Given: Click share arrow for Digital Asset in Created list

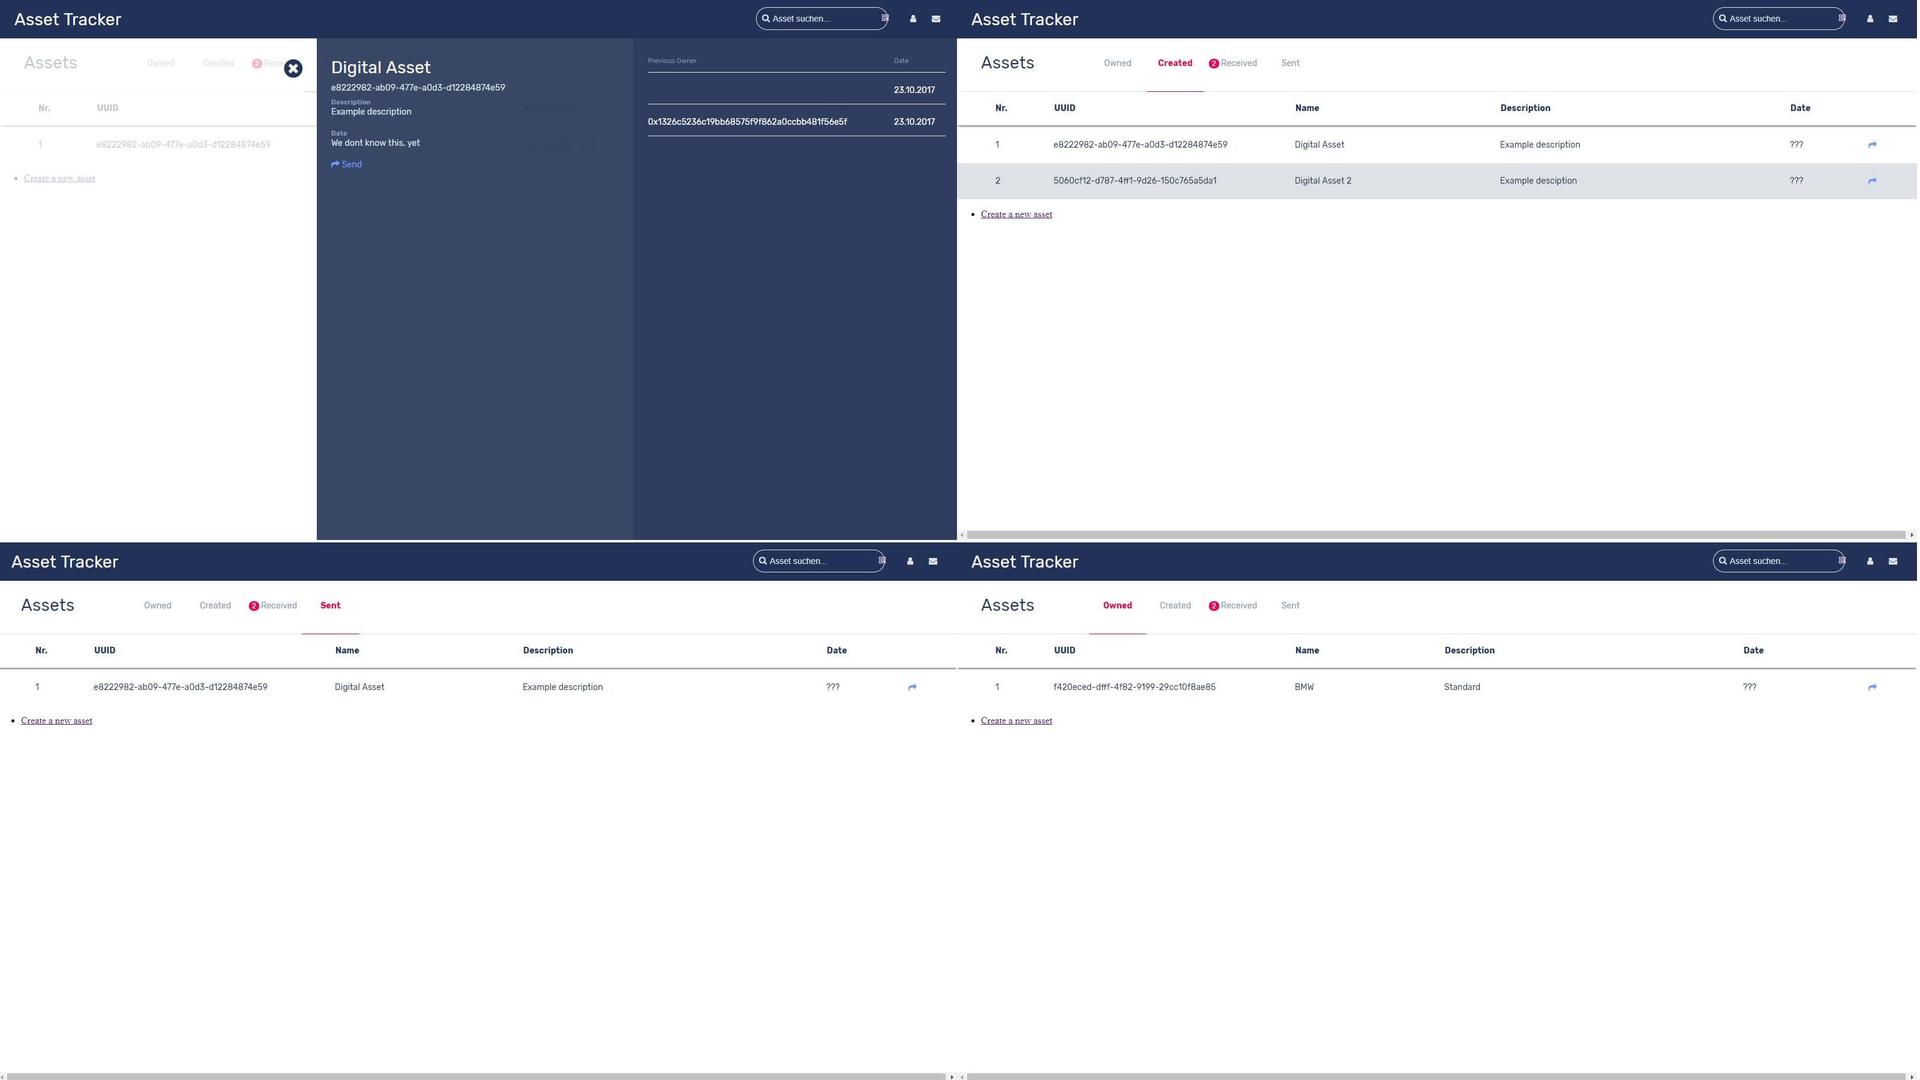Looking at the screenshot, I should tap(1872, 145).
